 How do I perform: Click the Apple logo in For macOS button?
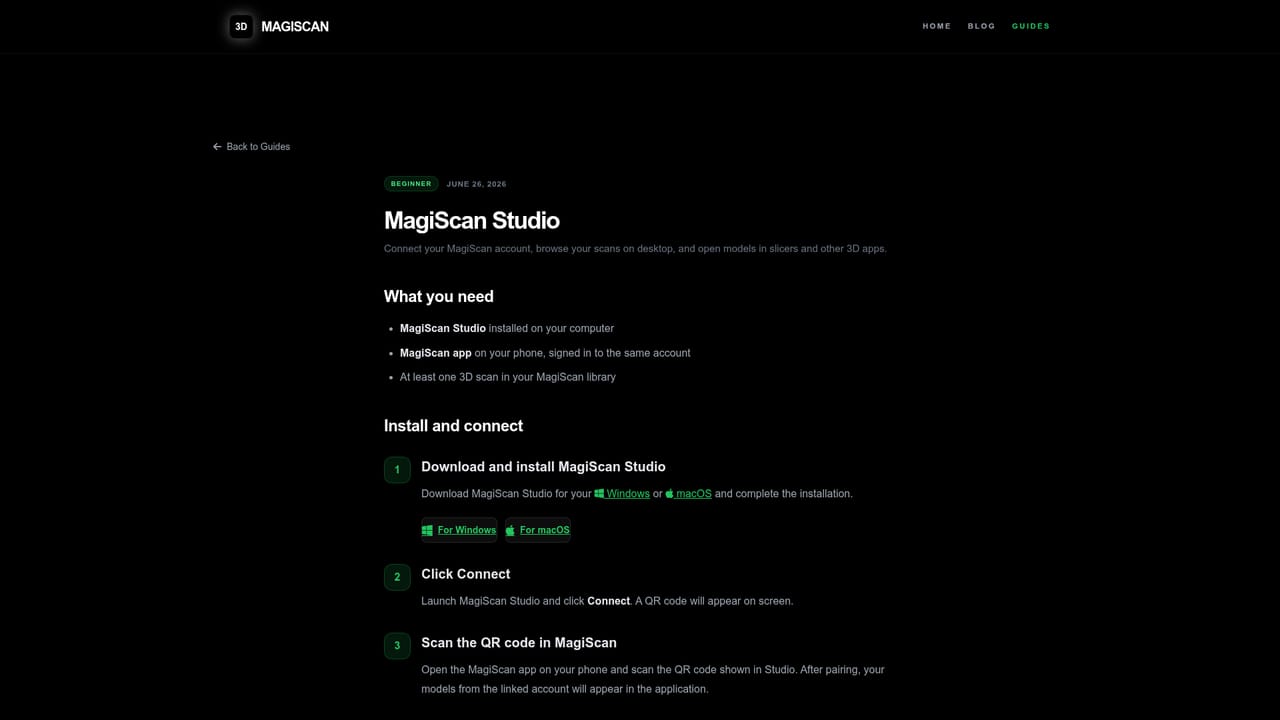510,530
